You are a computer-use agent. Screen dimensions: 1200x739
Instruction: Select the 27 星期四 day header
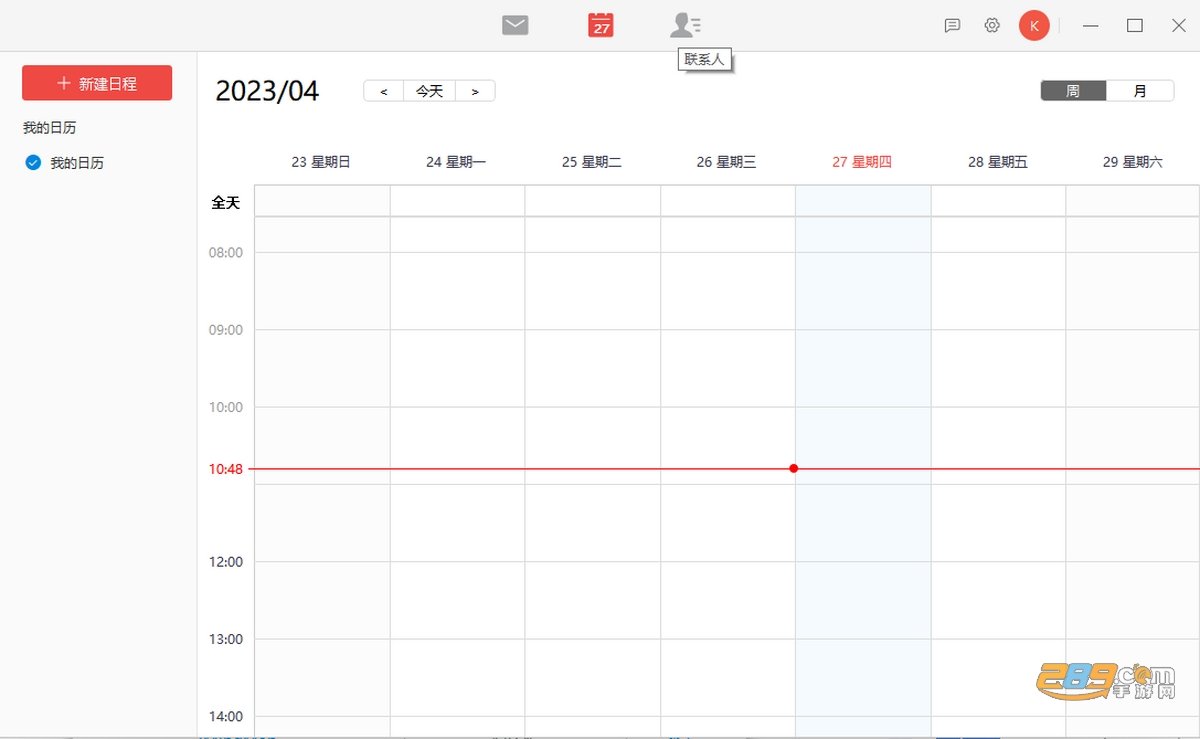pos(862,162)
